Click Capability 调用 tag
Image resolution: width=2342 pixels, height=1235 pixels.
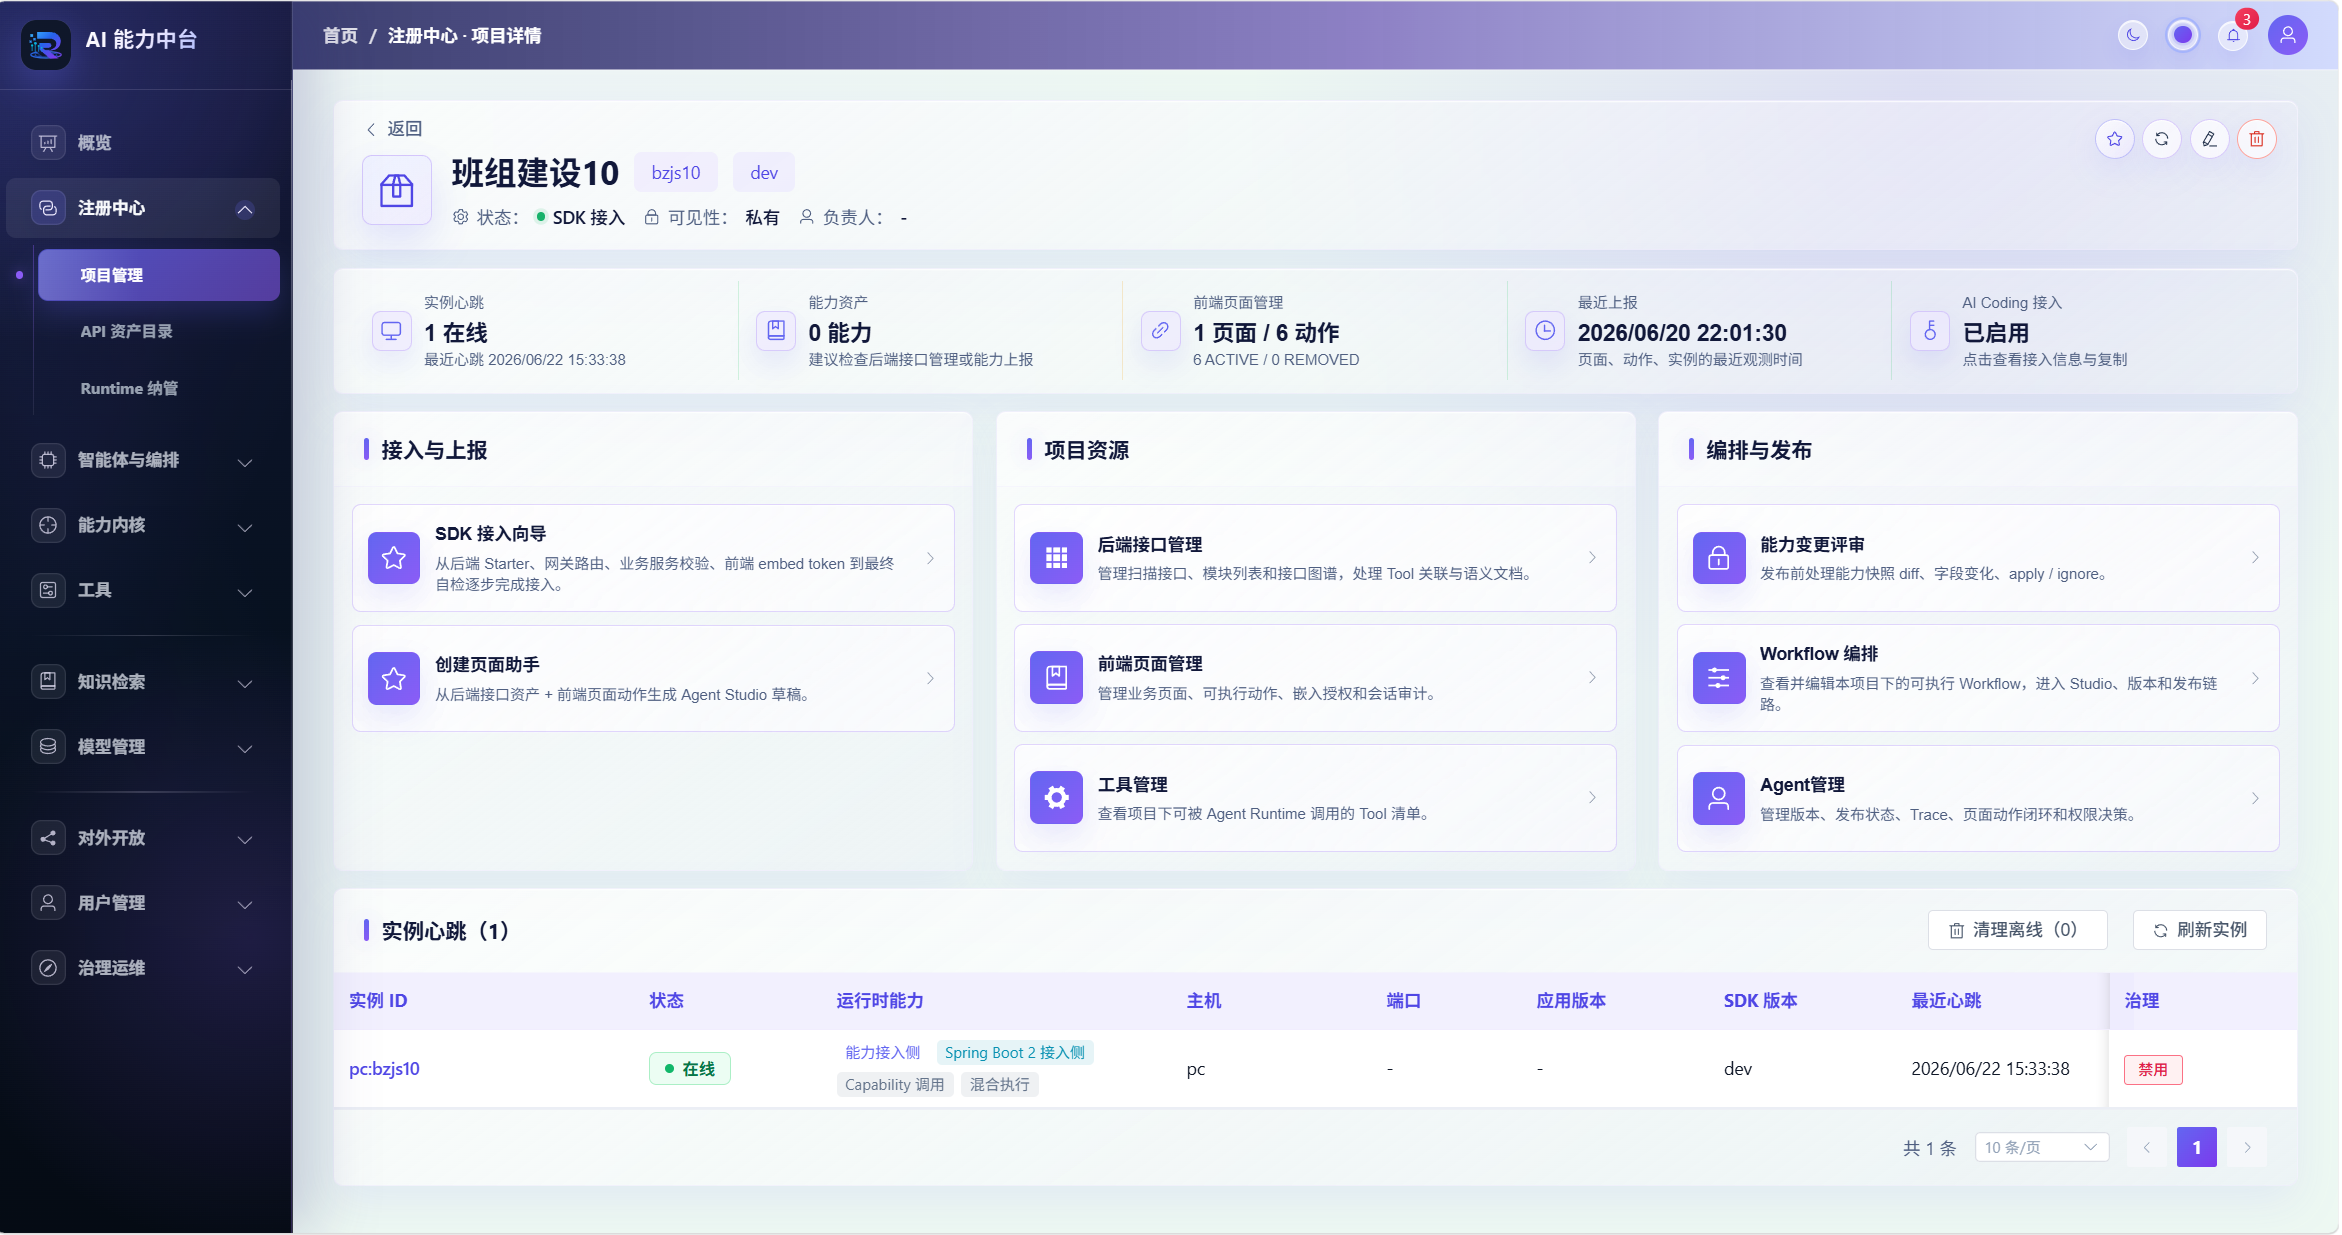point(894,1085)
